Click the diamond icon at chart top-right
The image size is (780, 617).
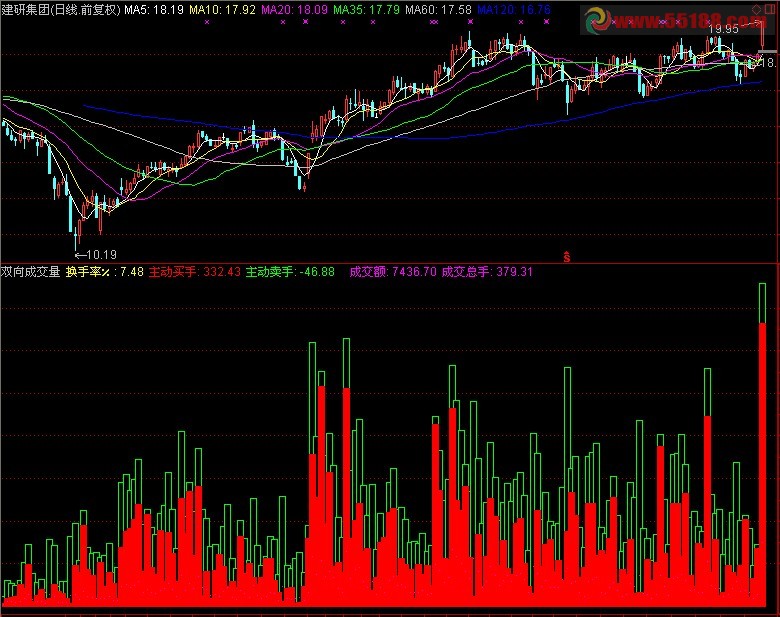(757, 9)
